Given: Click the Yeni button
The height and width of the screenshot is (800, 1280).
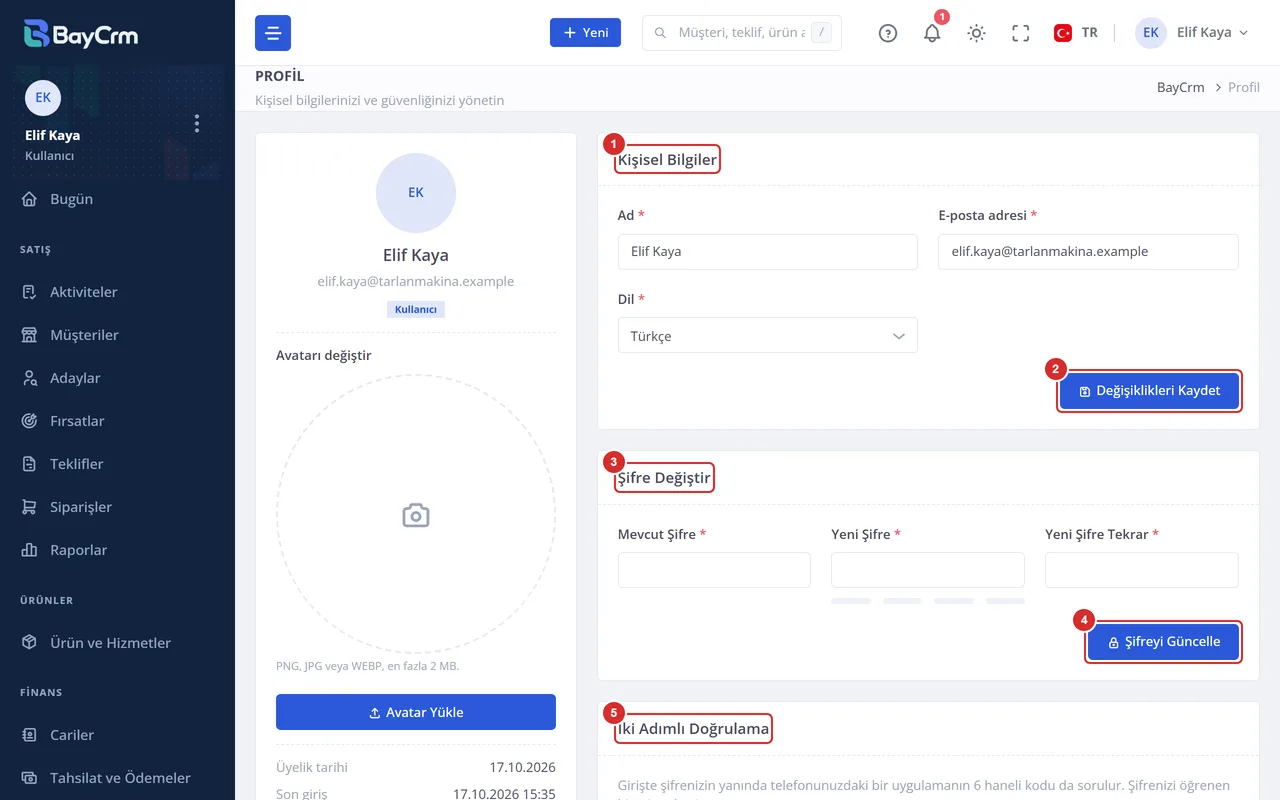Looking at the screenshot, I should click(585, 33).
